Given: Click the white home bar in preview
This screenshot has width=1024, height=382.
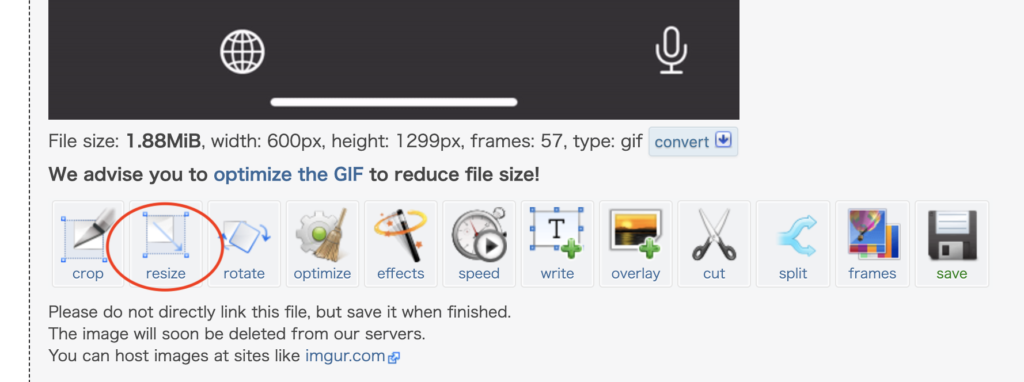Looking at the screenshot, I should (394, 102).
